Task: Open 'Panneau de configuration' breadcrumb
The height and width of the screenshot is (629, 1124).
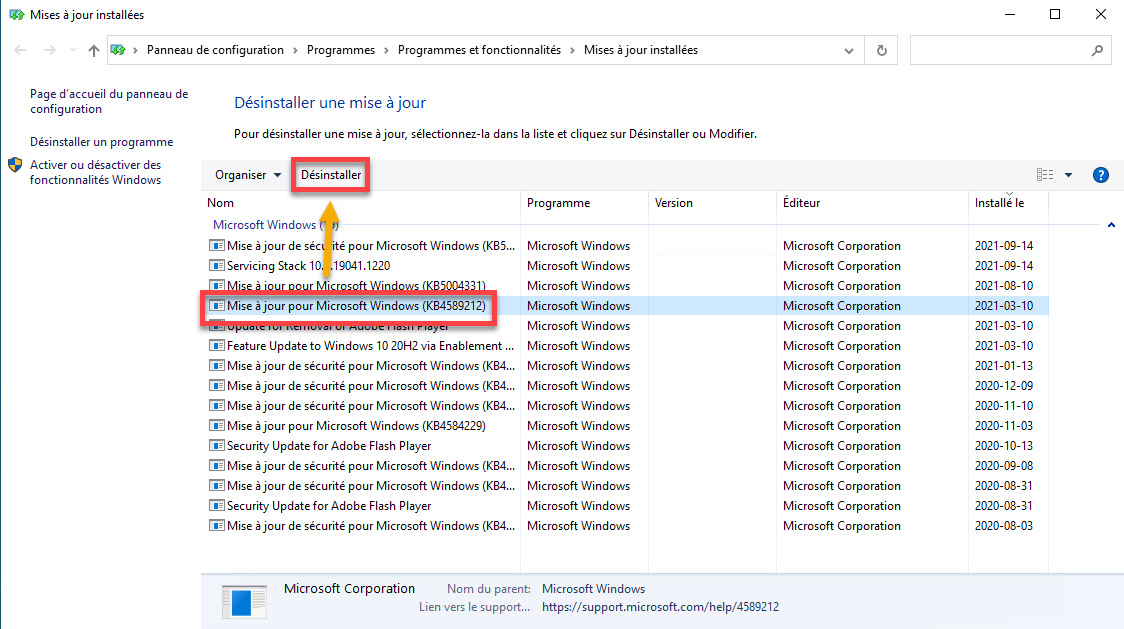Action: [x=215, y=50]
